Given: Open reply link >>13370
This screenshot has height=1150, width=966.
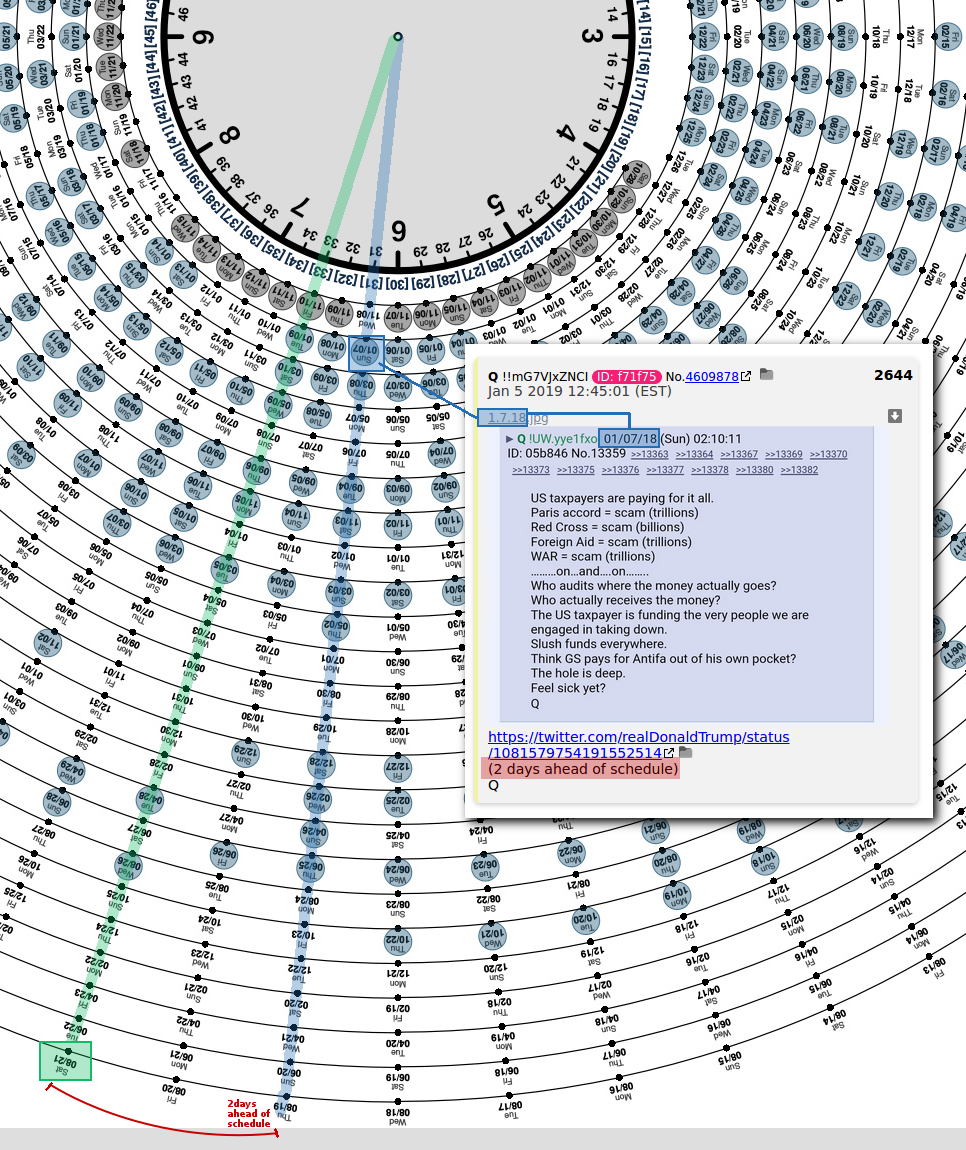Looking at the screenshot, I should point(828,455).
